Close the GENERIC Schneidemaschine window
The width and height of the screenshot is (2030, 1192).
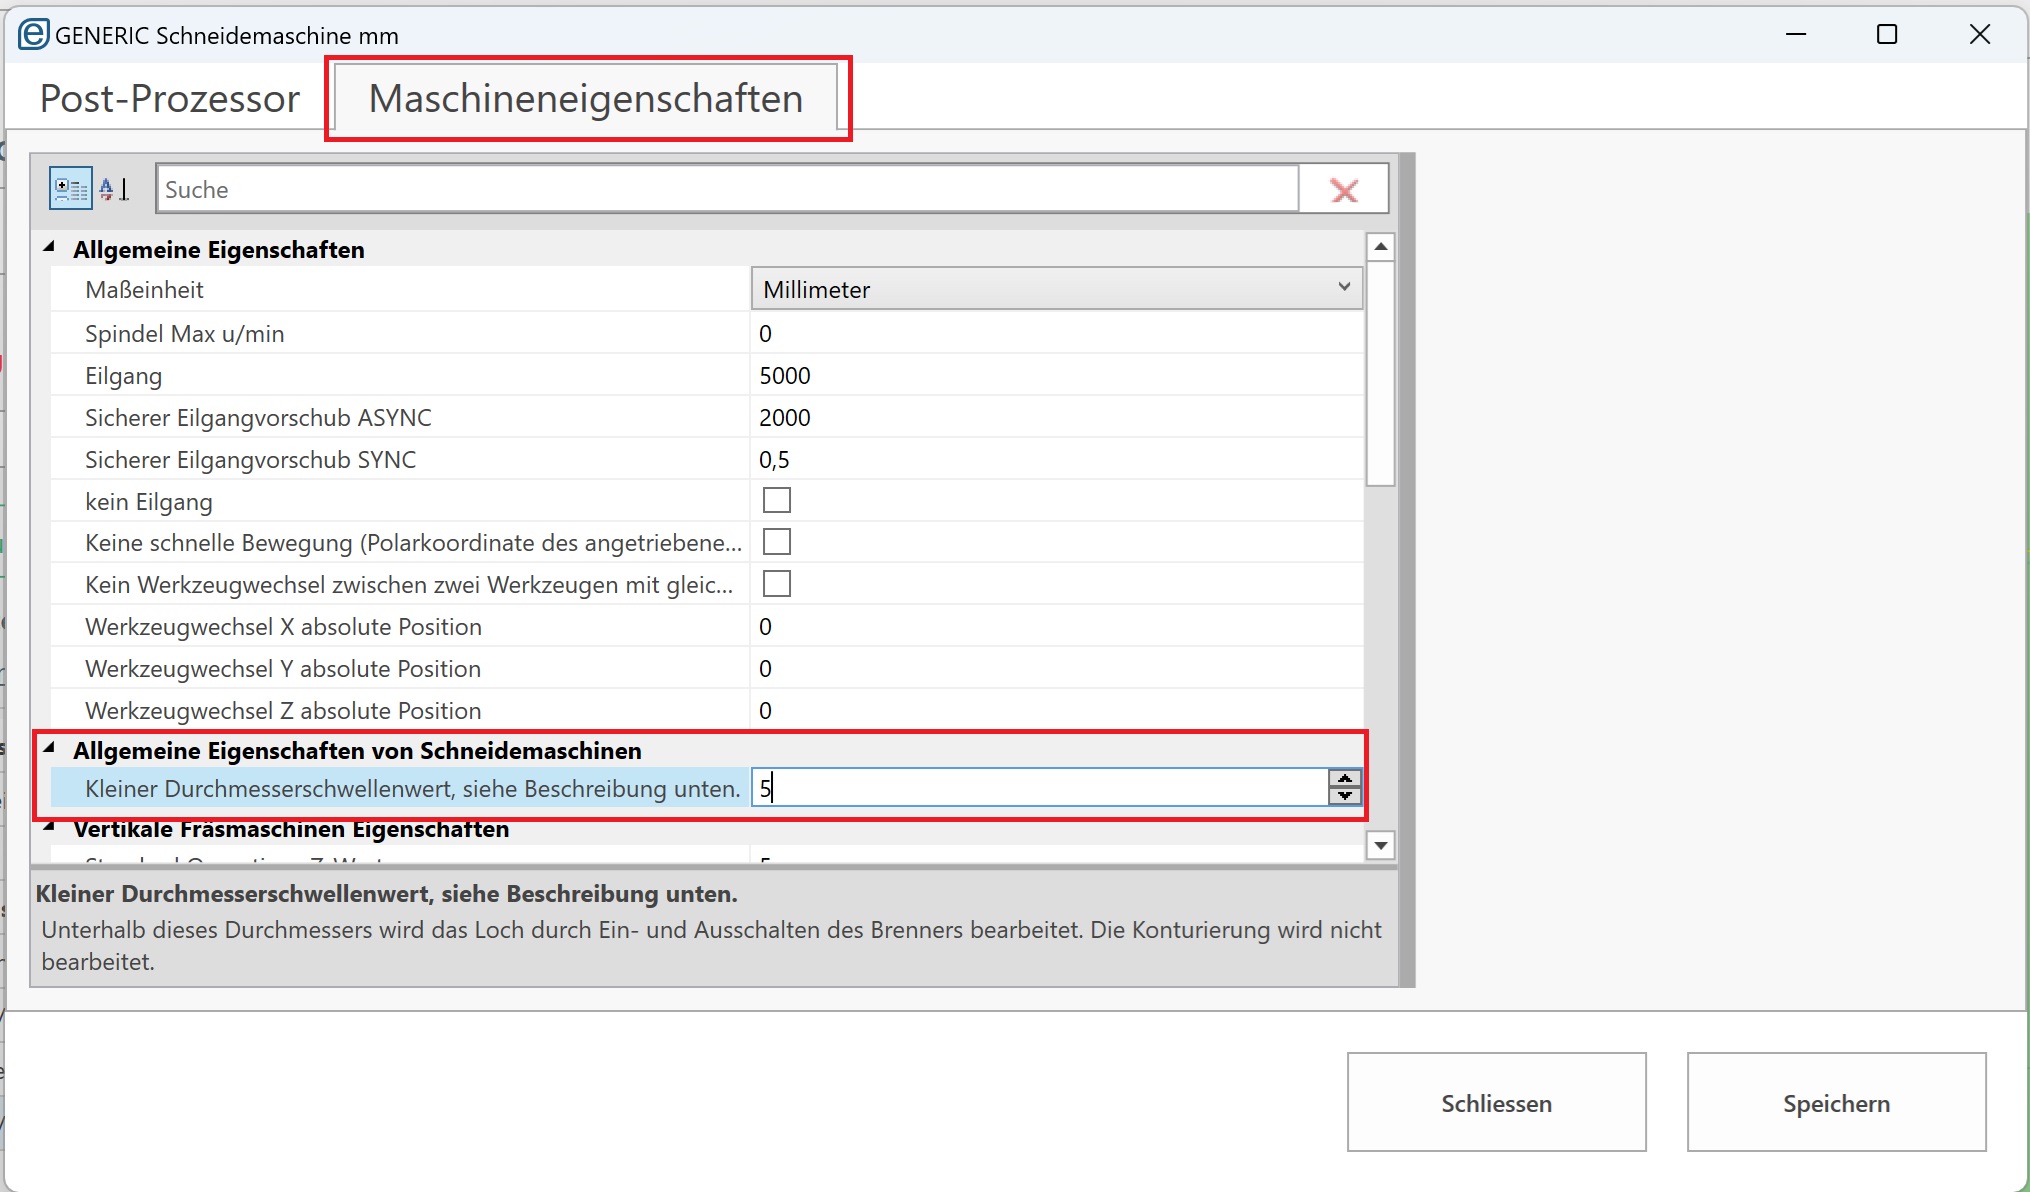pyautogui.click(x=1979, y=34)
